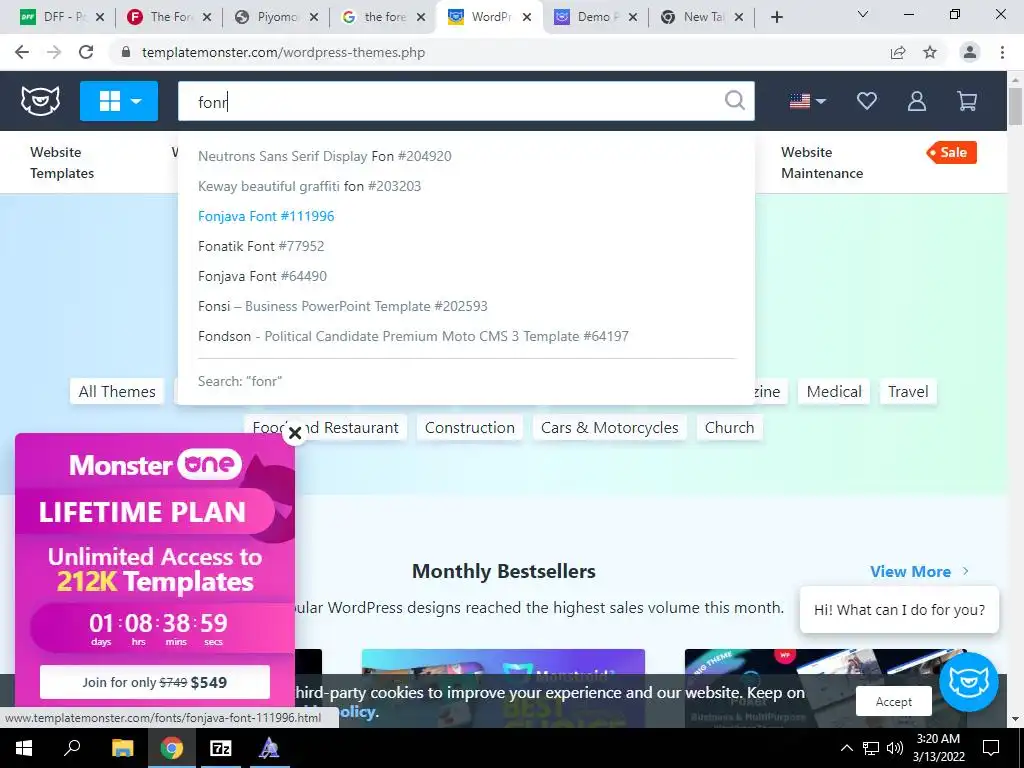Open the rightmost bestseller theme thumbnail
The width and height of the screenshot is (1024, 768).
[x=825, y=688]
